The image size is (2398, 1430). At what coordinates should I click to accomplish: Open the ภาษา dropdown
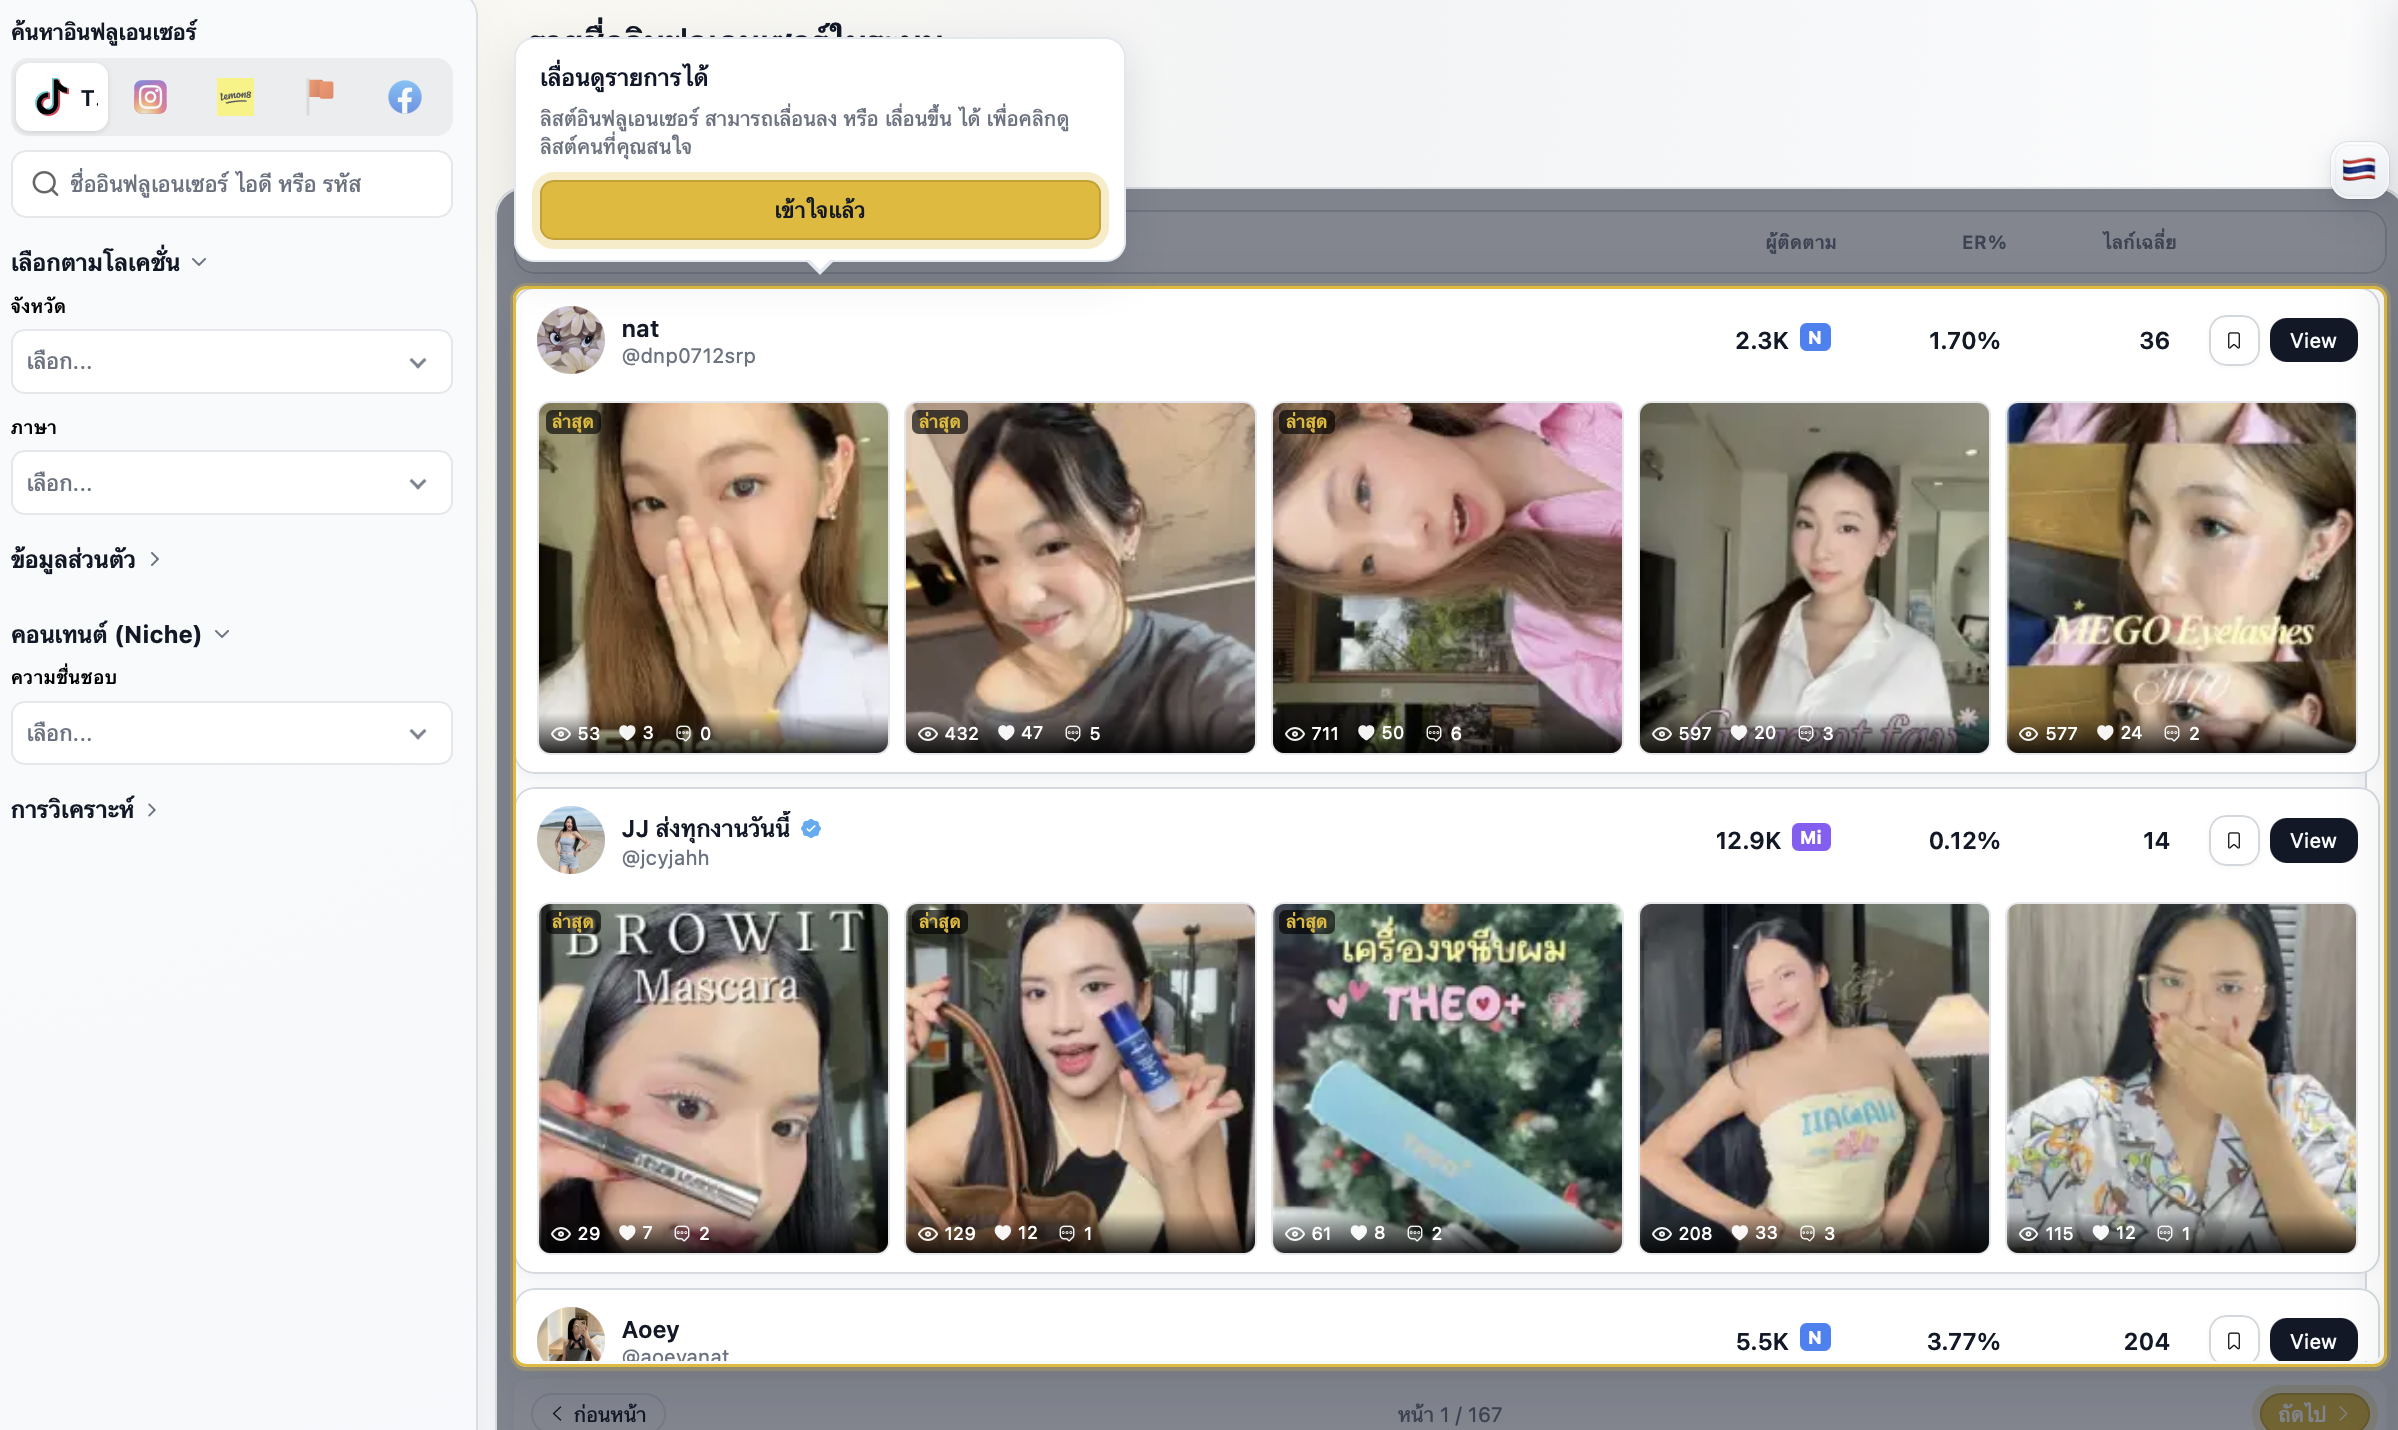click(232, 483)
